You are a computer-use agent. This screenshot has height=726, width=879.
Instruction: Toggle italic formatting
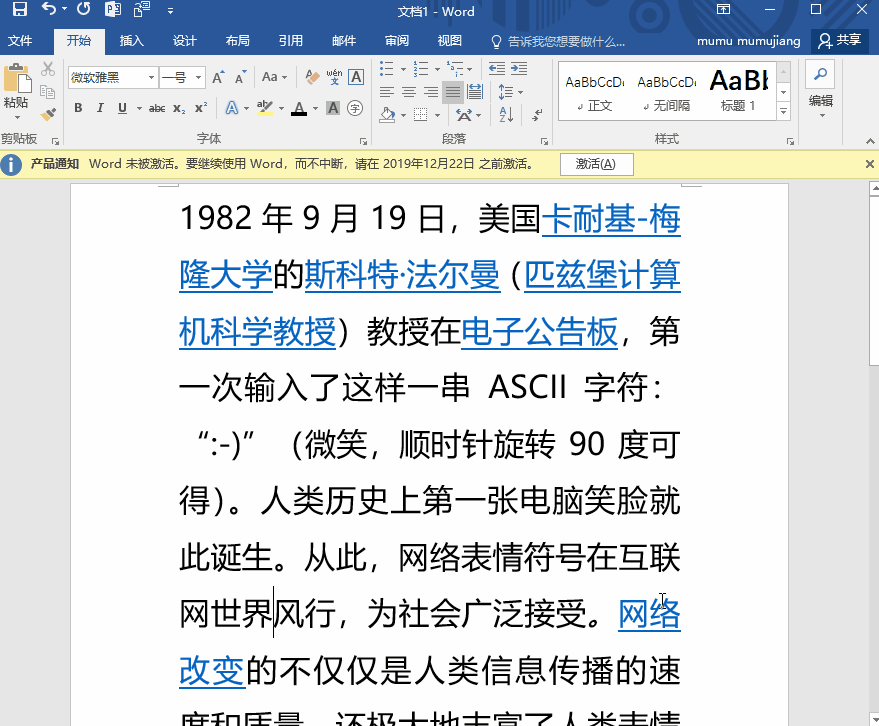tap(100, 108)
